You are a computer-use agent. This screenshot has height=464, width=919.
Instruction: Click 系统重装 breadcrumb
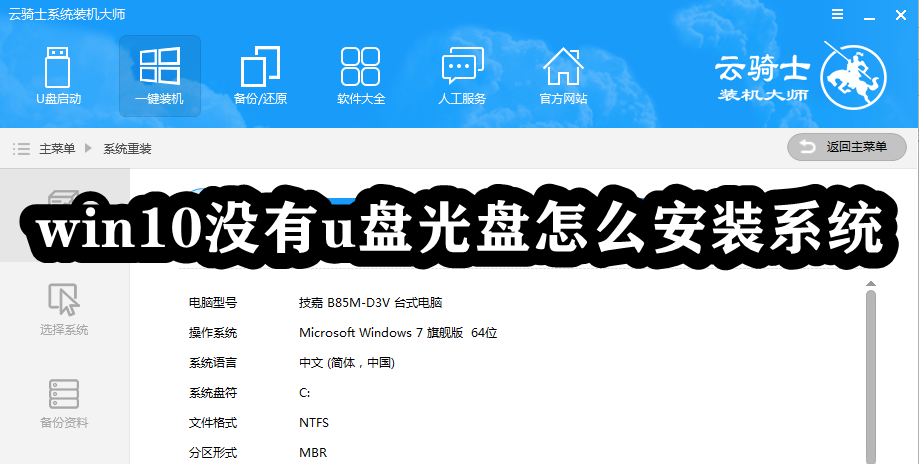(x=127, y=149)
